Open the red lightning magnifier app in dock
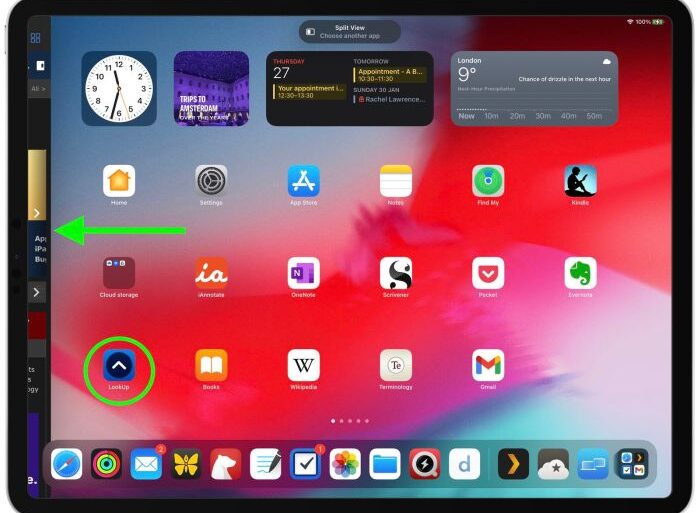 click(425, 464)
